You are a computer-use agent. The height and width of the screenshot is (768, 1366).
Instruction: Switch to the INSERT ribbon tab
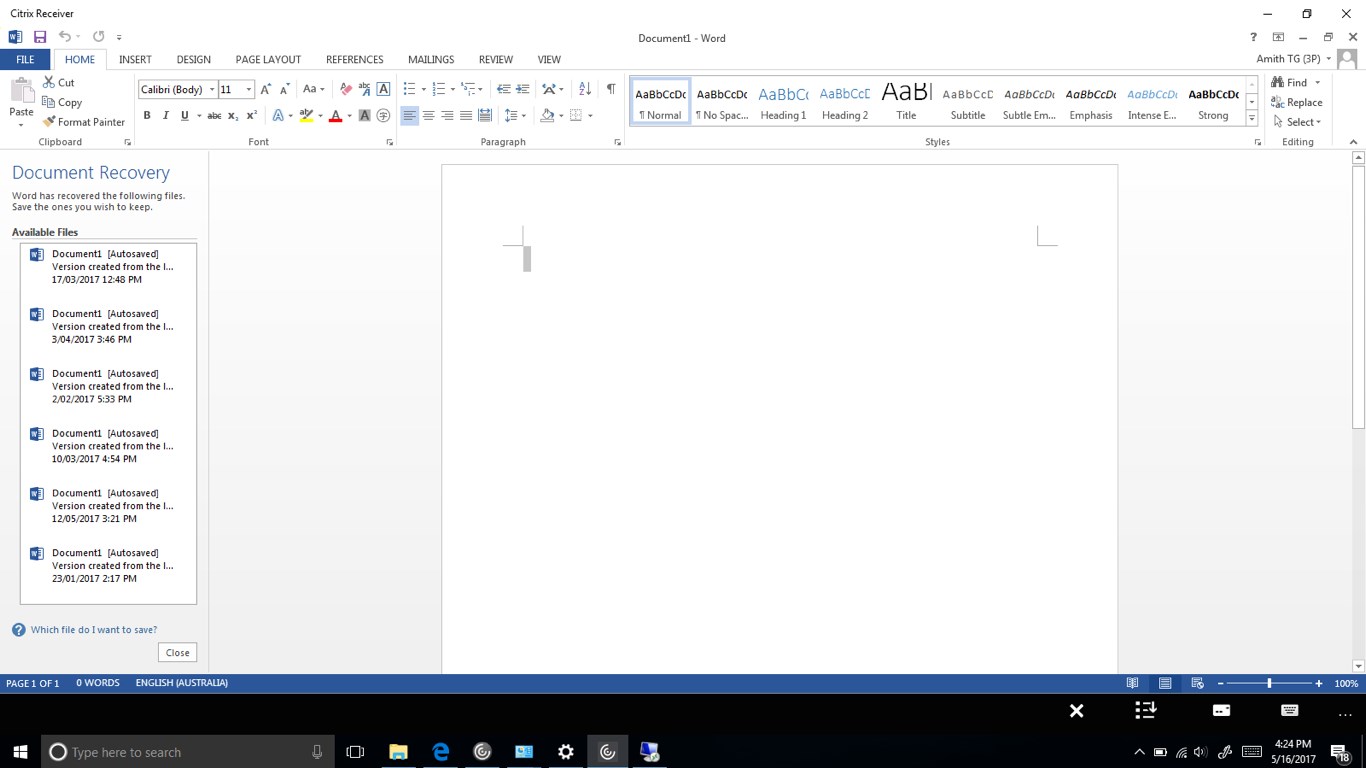click(x=135, y=59)
